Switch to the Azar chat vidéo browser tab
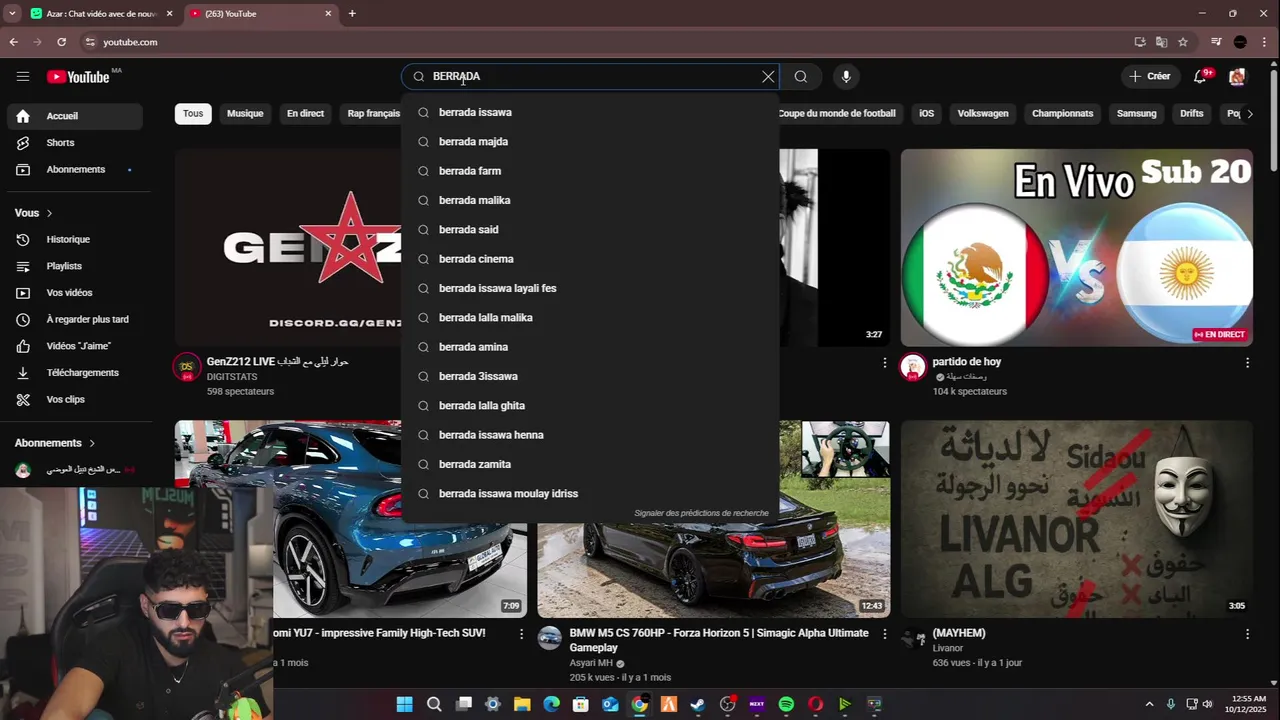Screen dimensions: 1280x720 click(x=101, y=14)
